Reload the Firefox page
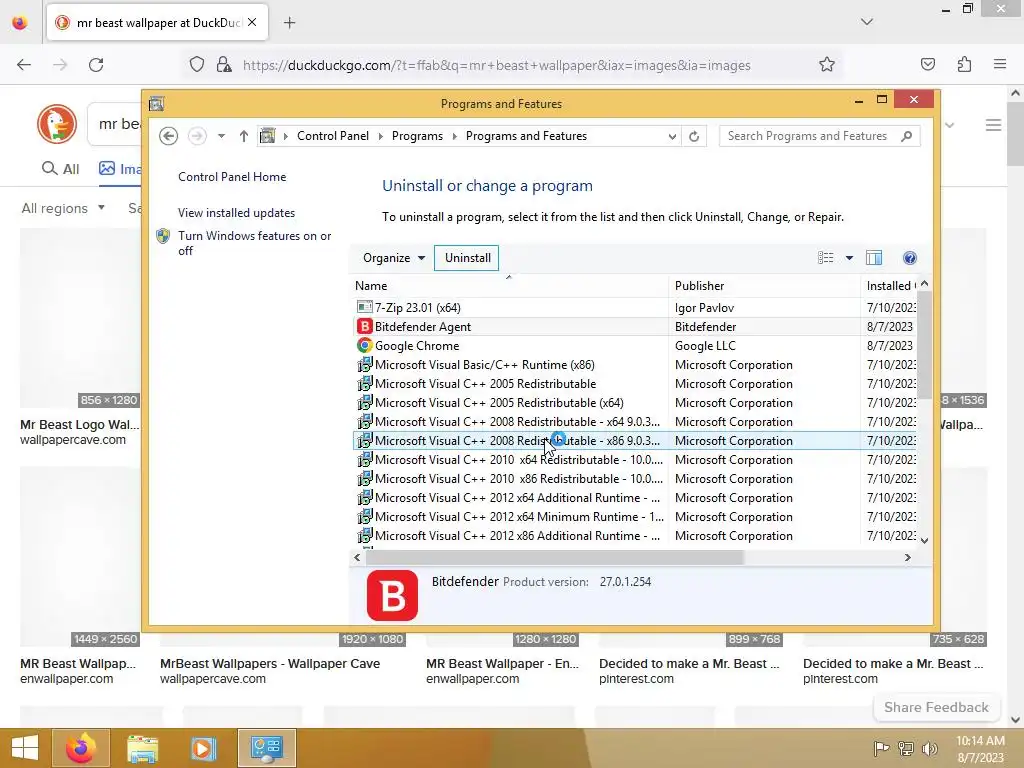The width and height of the screenshot is (1024, 768). [x=96, y=65]
